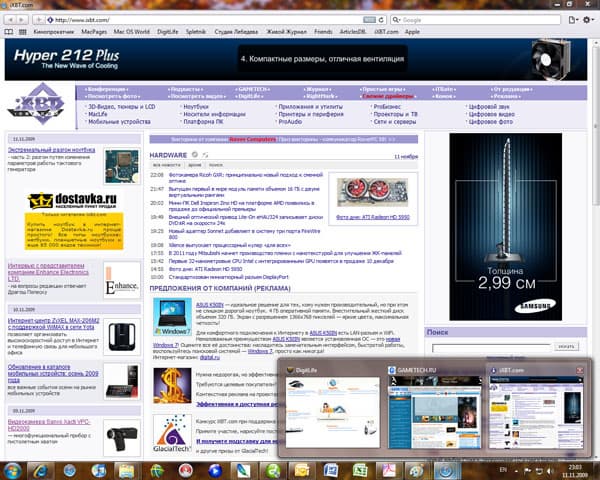Open the Friends bookmark
Image resolution: width=600 pixels, height=480 pixels.
tap(323, 32)
